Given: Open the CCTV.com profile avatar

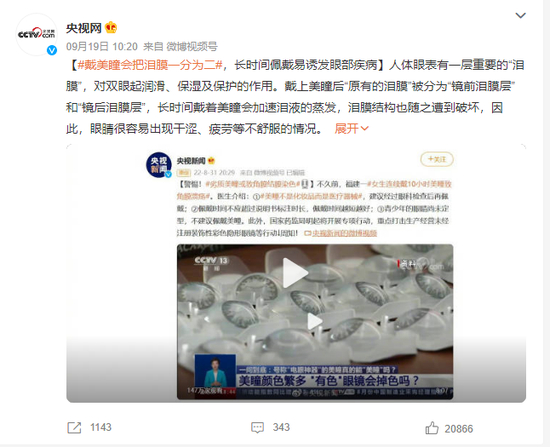Looking at the screenshot, I should coord(36,34).
